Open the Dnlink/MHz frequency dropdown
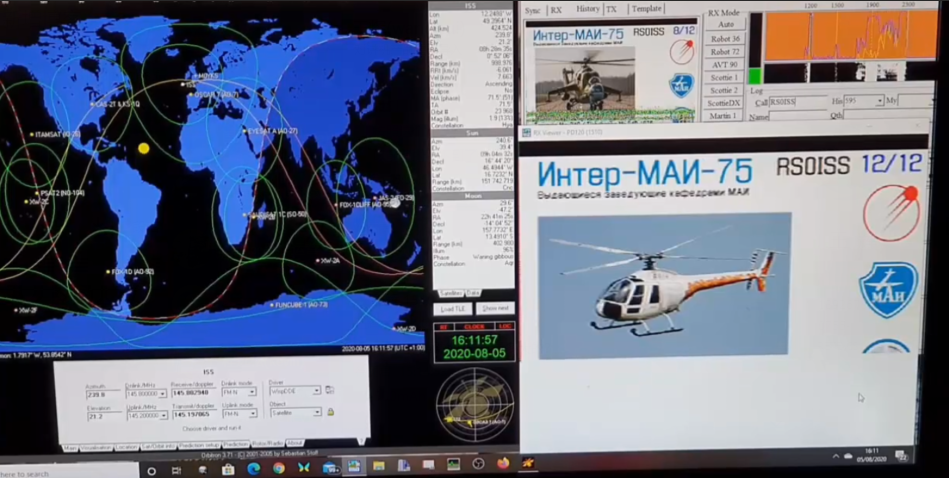Screen dimensions: 949x478 pyautogui.click(x=162, y=394)
